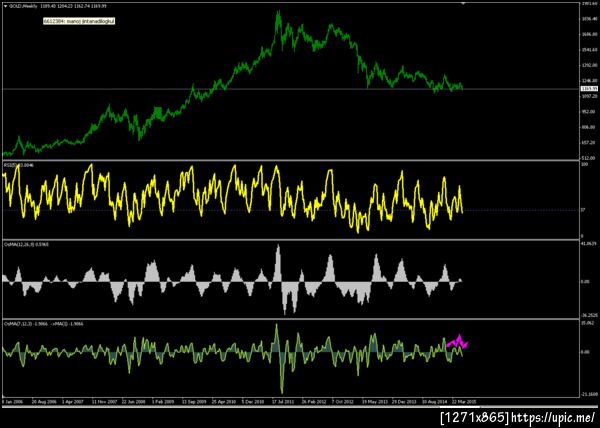This screenshot has height=428, width=600.
Task: Click the 25 Apr 2010 date label
Action: (x=224, y=402)
